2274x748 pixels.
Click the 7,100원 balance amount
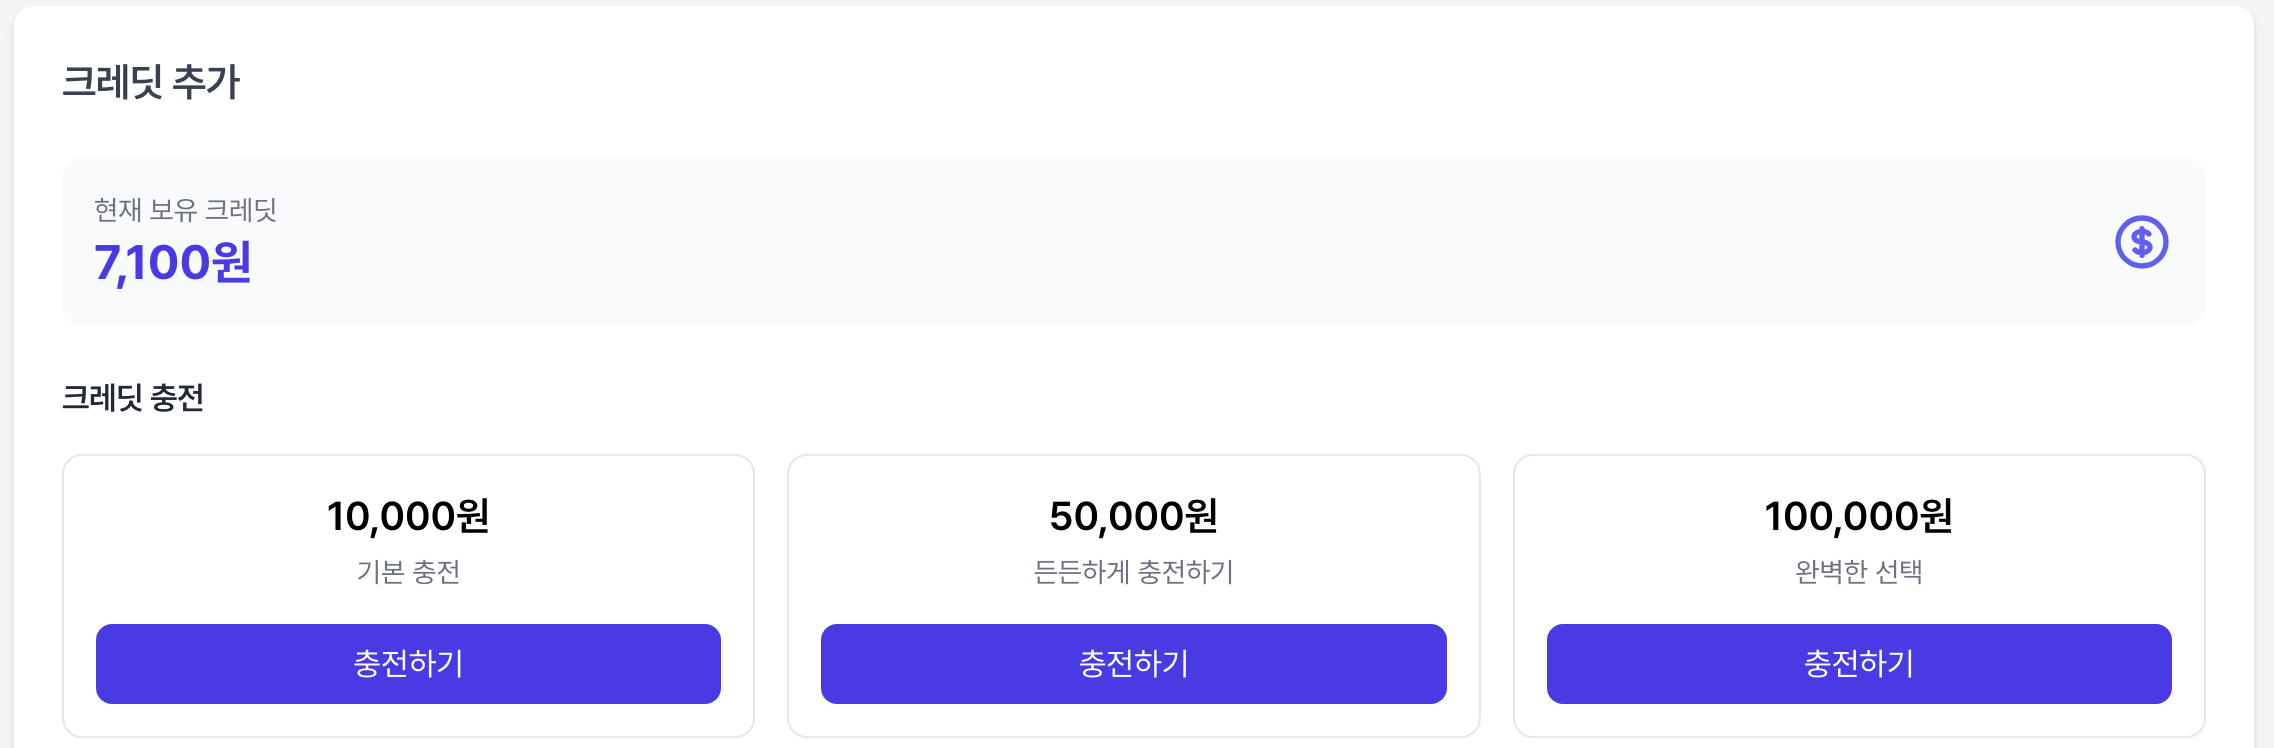point(173,263)
